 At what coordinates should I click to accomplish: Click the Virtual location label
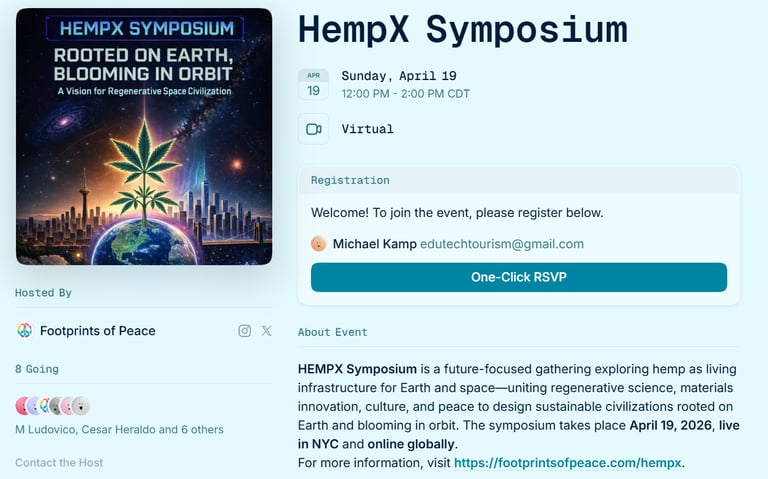pyautogui.click(x=367, y=129)
